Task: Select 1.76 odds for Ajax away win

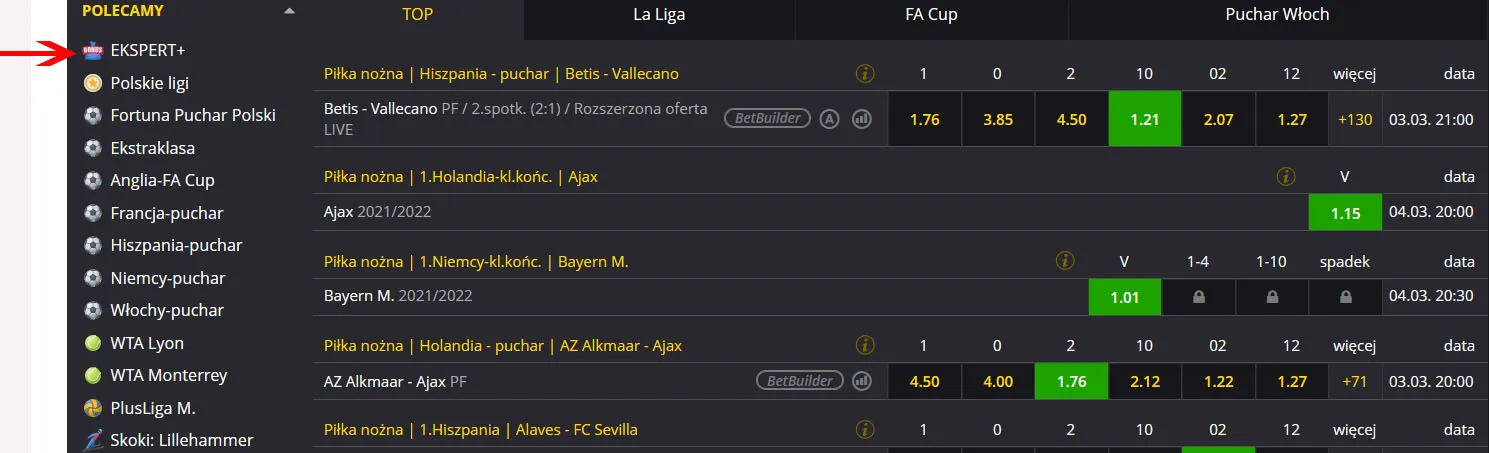Action: tap(1071, 381)
